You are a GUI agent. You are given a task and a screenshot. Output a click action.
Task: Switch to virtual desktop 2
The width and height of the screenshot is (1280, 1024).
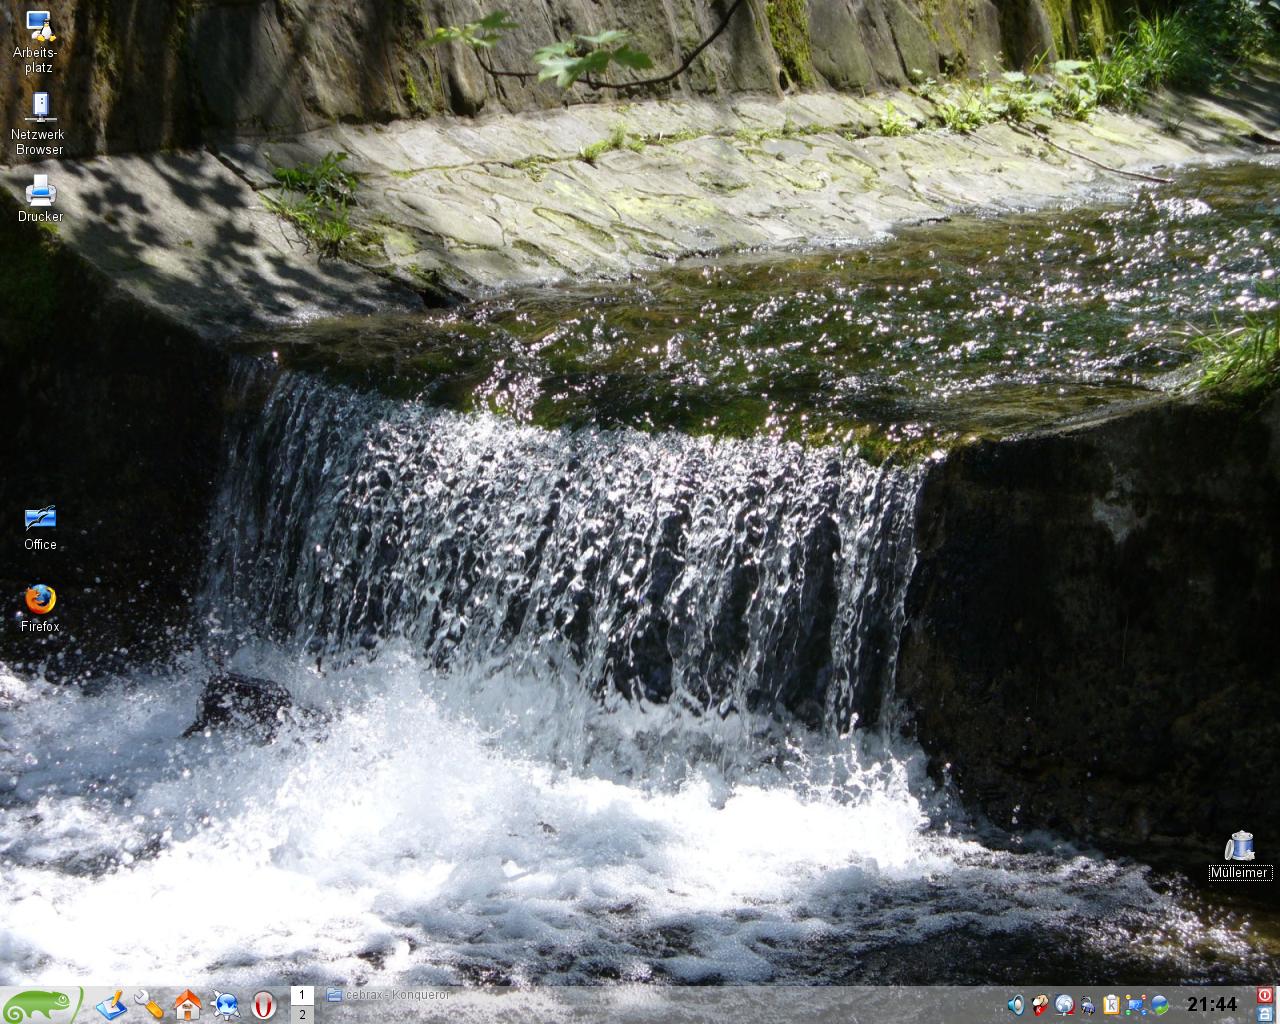302,1014
